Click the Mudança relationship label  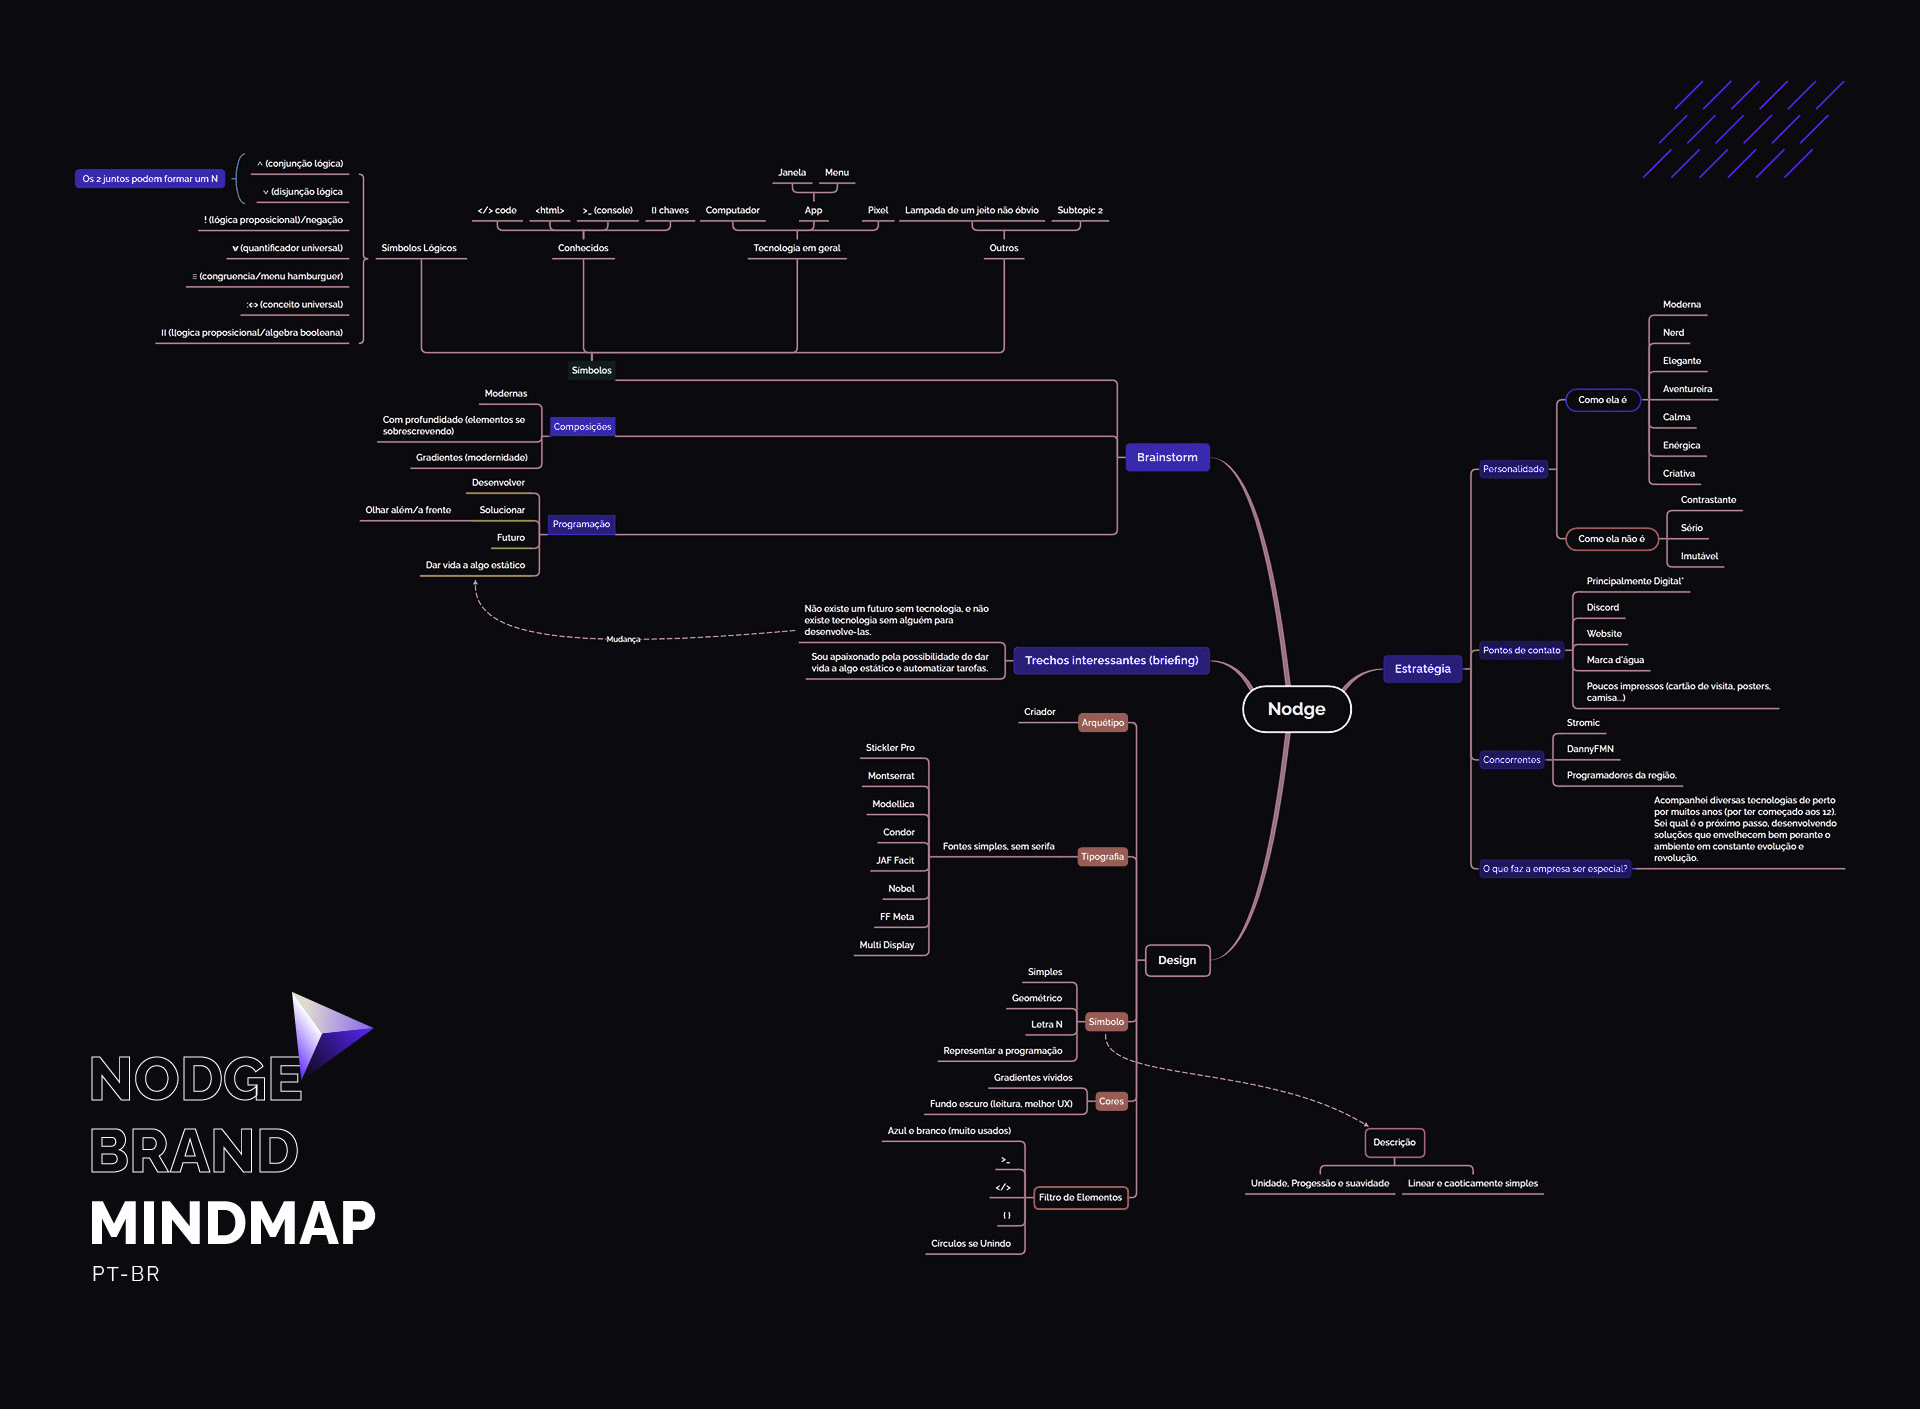pos(623,639)
